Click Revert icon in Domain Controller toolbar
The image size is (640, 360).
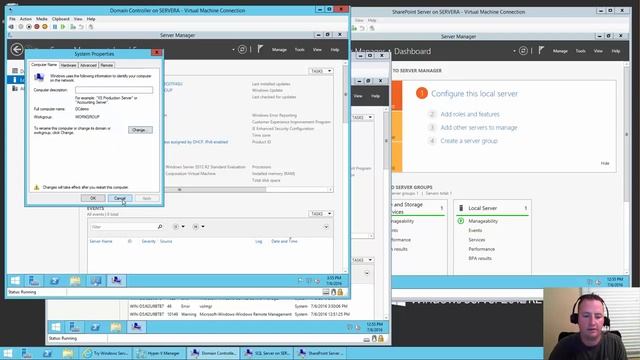coord(81,27)
